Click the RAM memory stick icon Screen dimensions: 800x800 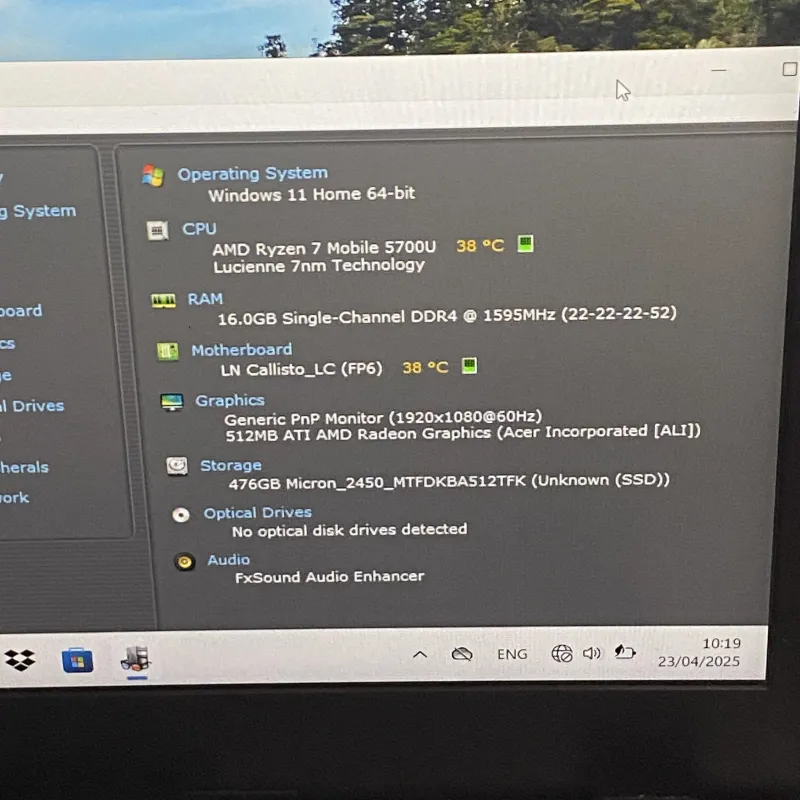click(x=163, y=300)
